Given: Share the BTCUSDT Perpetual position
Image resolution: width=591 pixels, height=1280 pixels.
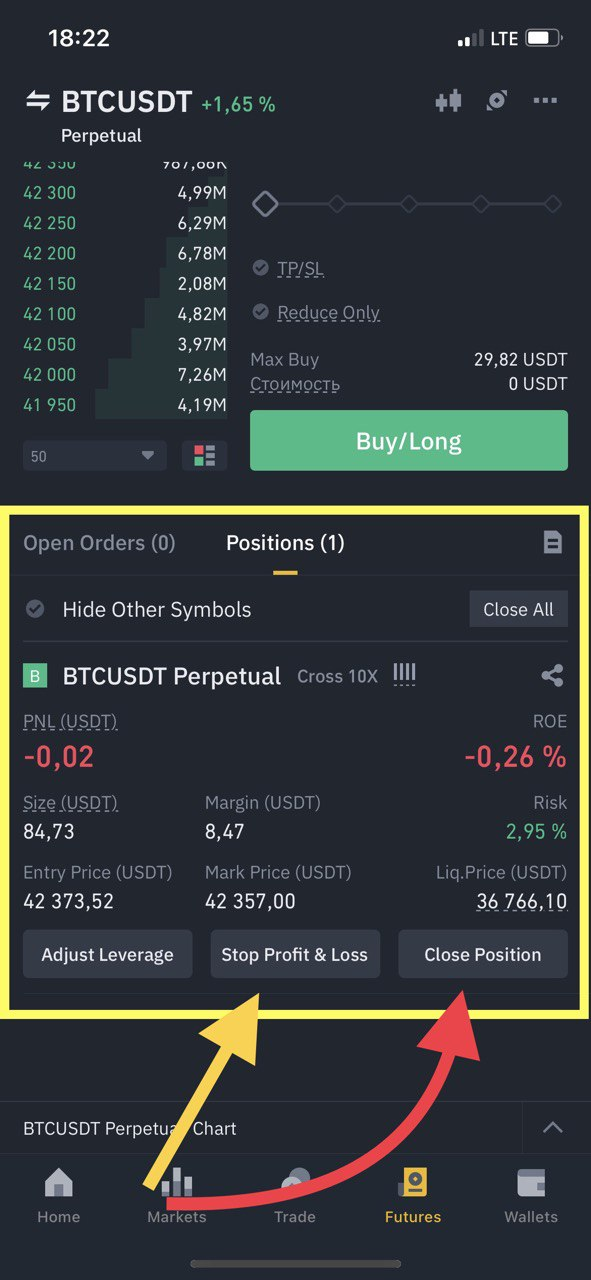Looking at the screenshot, I should pyautogui.click(x=552, y=676).
